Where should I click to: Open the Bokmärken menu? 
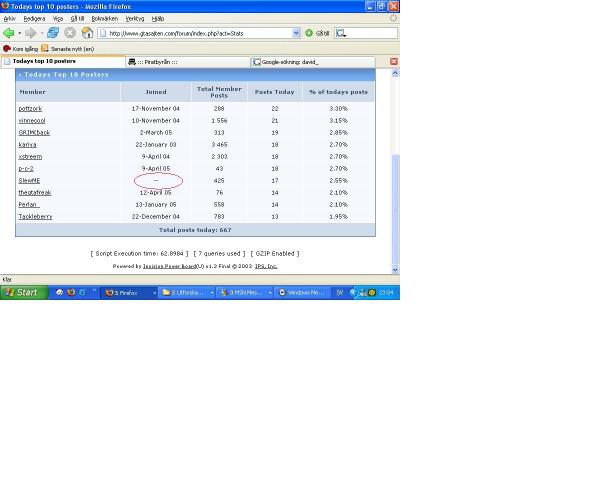(x=104, y=18)
